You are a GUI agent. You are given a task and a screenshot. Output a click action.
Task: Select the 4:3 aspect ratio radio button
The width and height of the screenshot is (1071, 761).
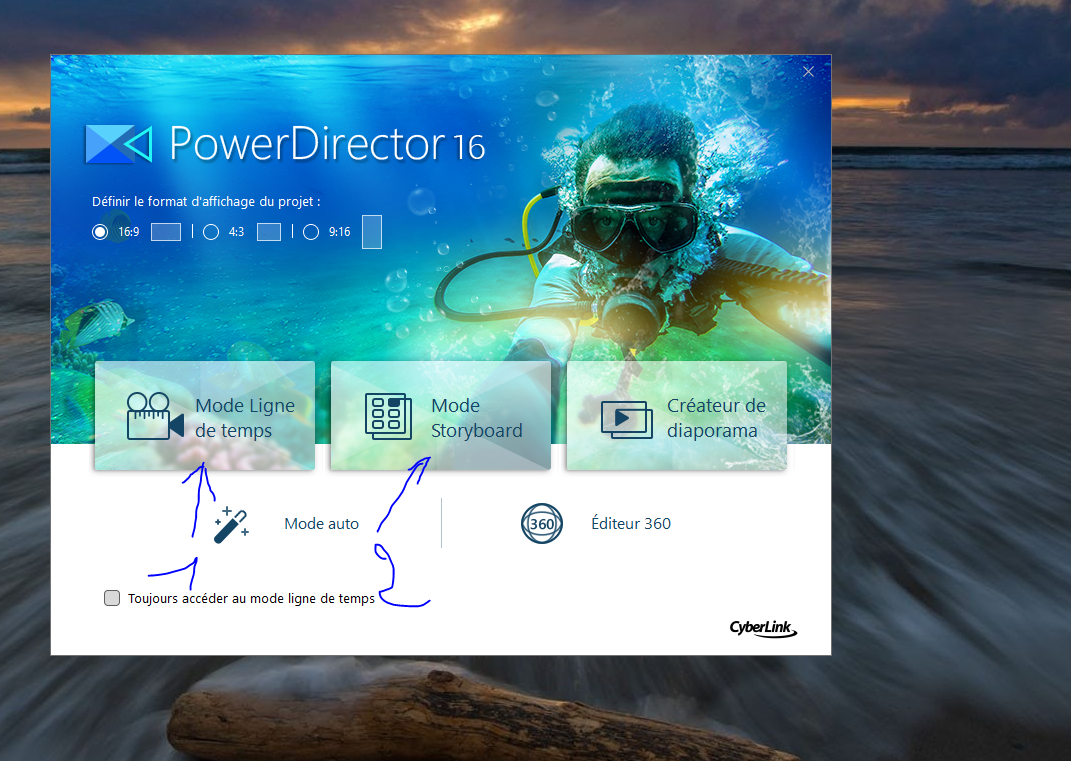pyautogui.click(x=211, y=232)
